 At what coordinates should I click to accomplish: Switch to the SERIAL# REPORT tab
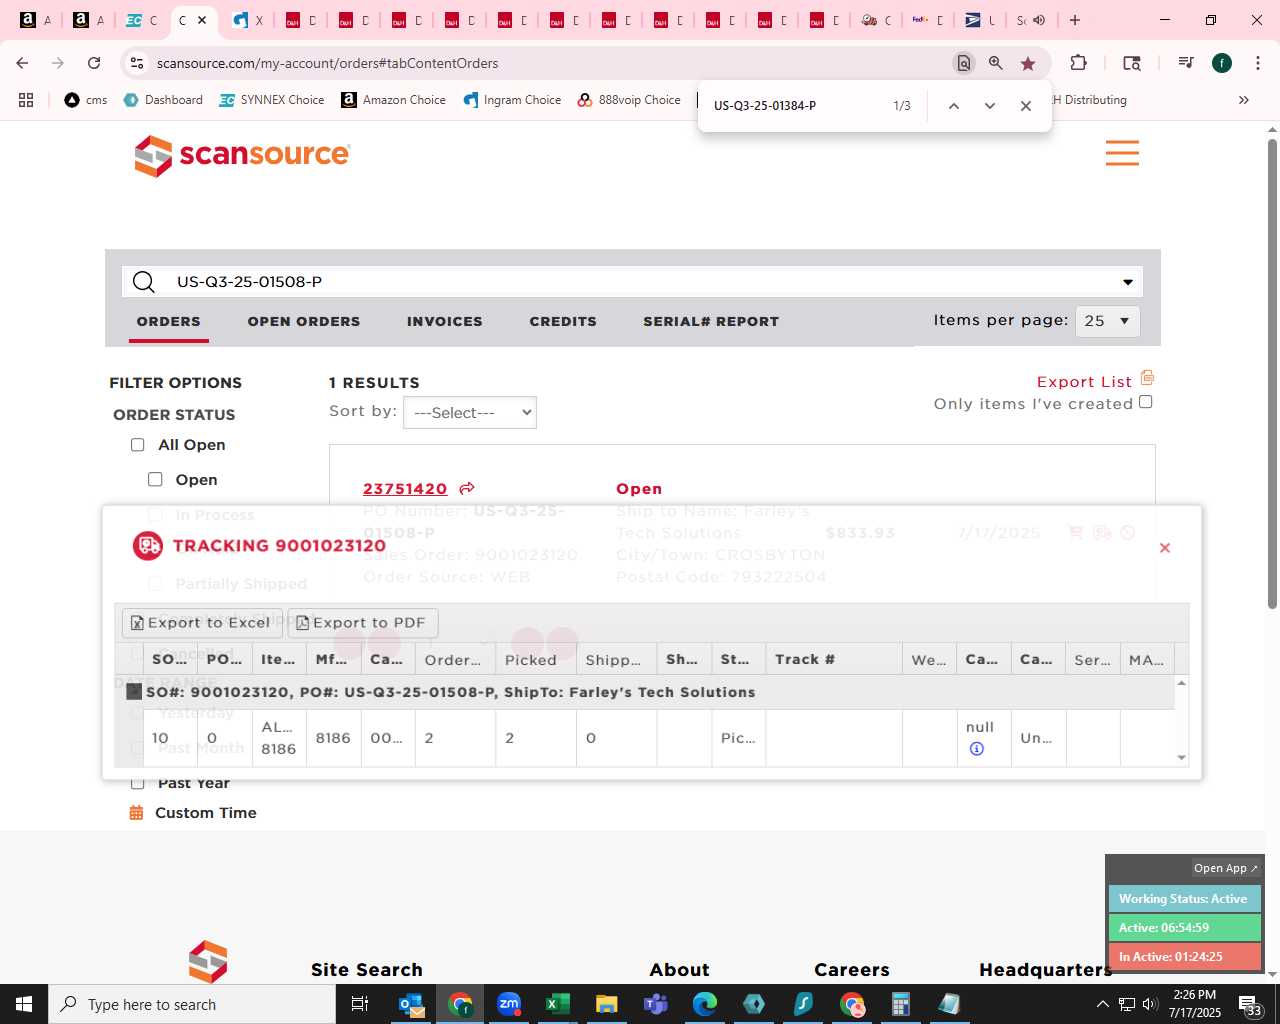click(711, 321)
